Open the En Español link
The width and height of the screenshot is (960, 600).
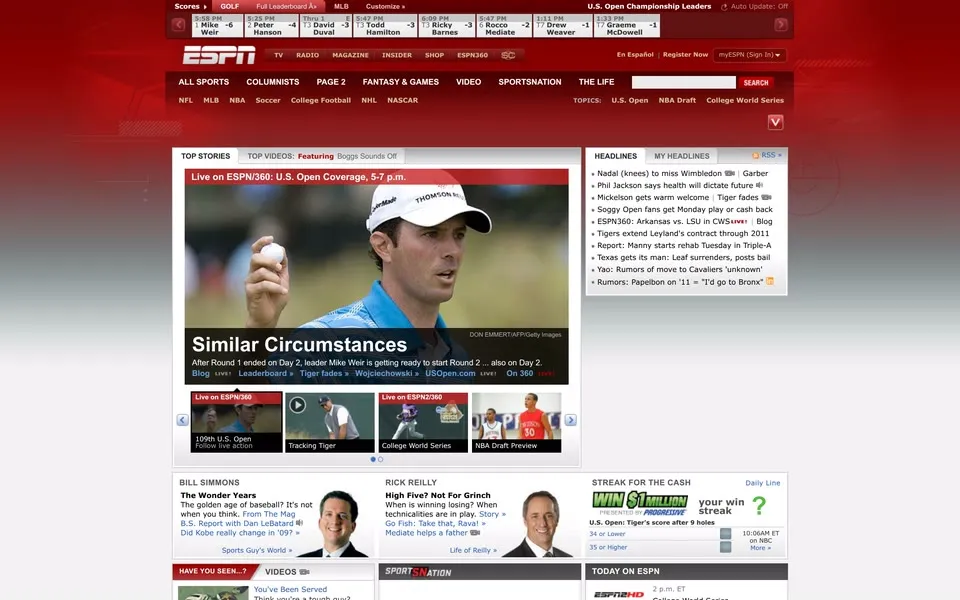point(635,54)
